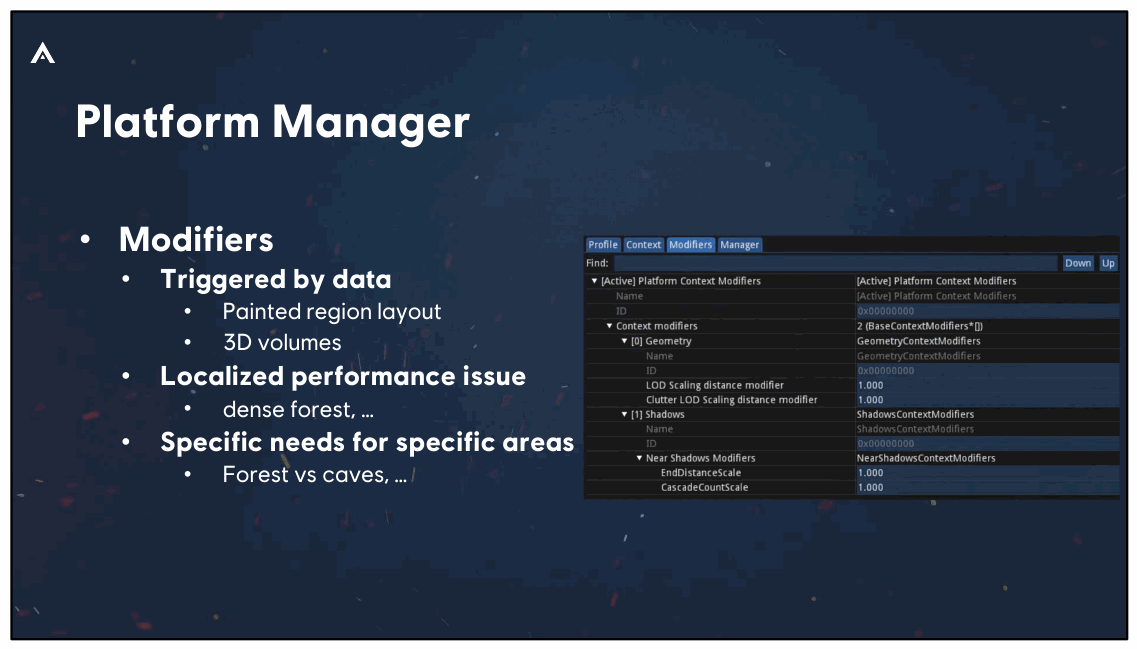Click the Specific needs for specific areas bullet

(367, 442)
